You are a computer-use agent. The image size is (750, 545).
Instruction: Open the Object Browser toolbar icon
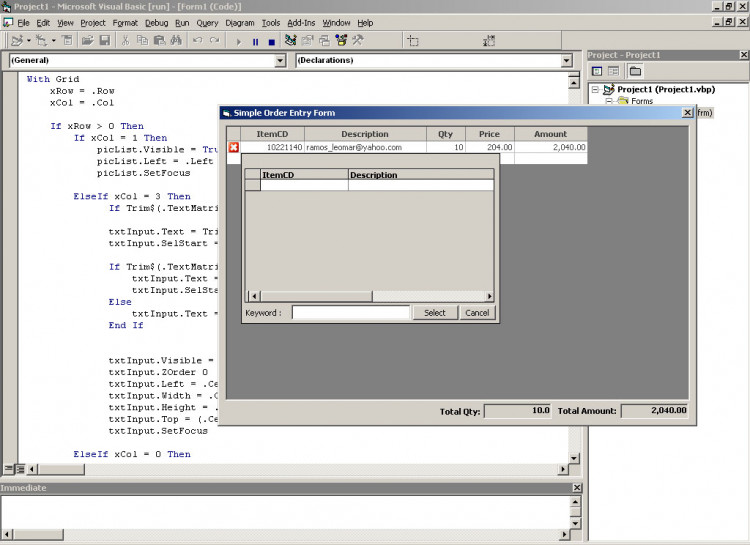[341, 41]
